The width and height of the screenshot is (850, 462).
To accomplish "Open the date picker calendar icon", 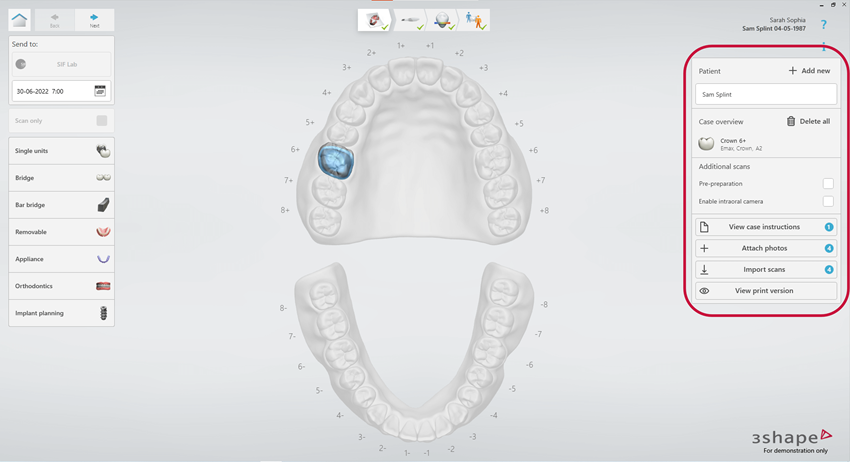I will (x=100, y=91).
